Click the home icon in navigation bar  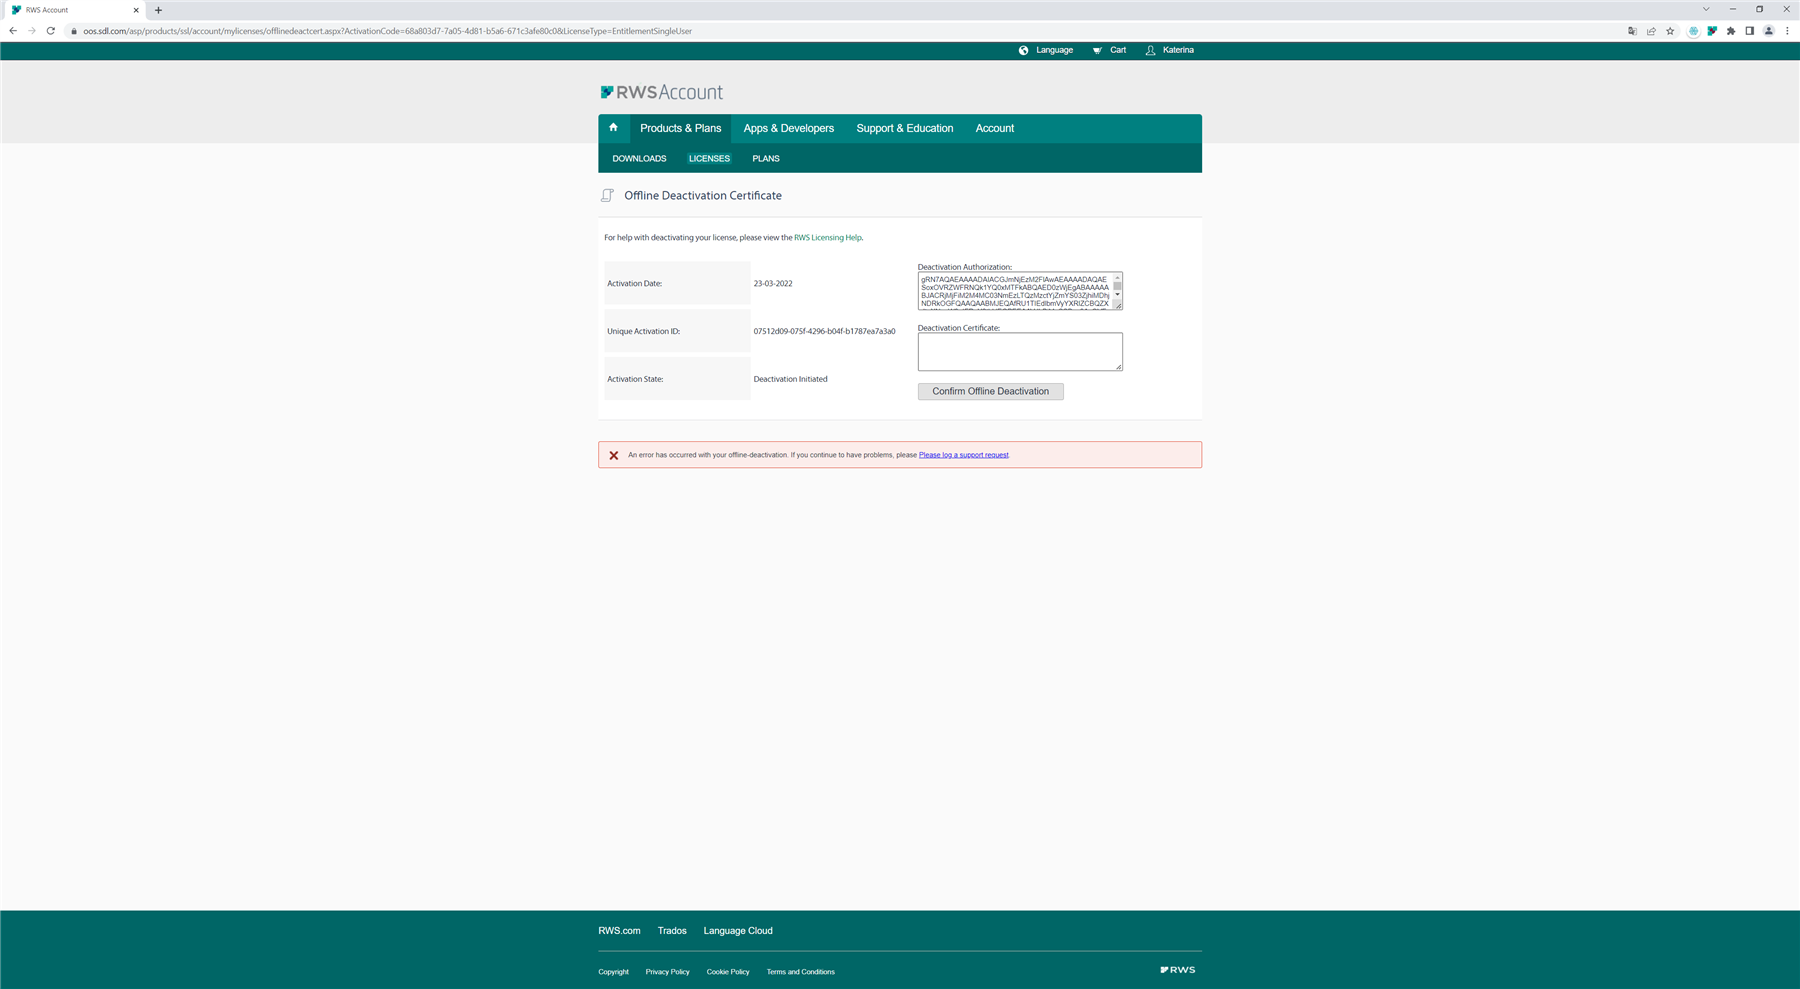(x=613, y=128)
